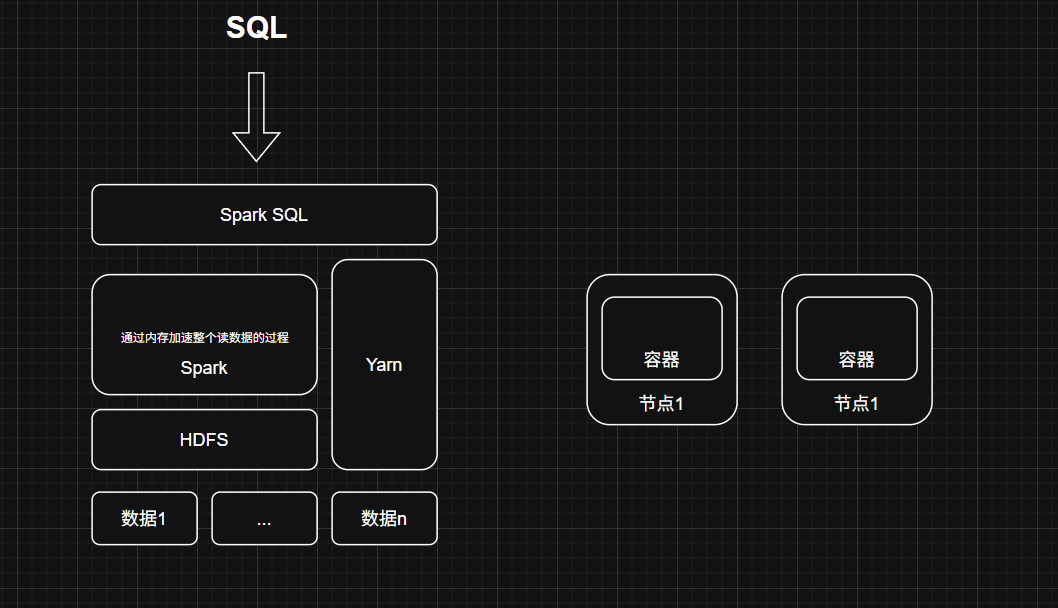Click the Yarn text label
The width and height of the screenshot is (1058, 608).
(x=384, y=365)
